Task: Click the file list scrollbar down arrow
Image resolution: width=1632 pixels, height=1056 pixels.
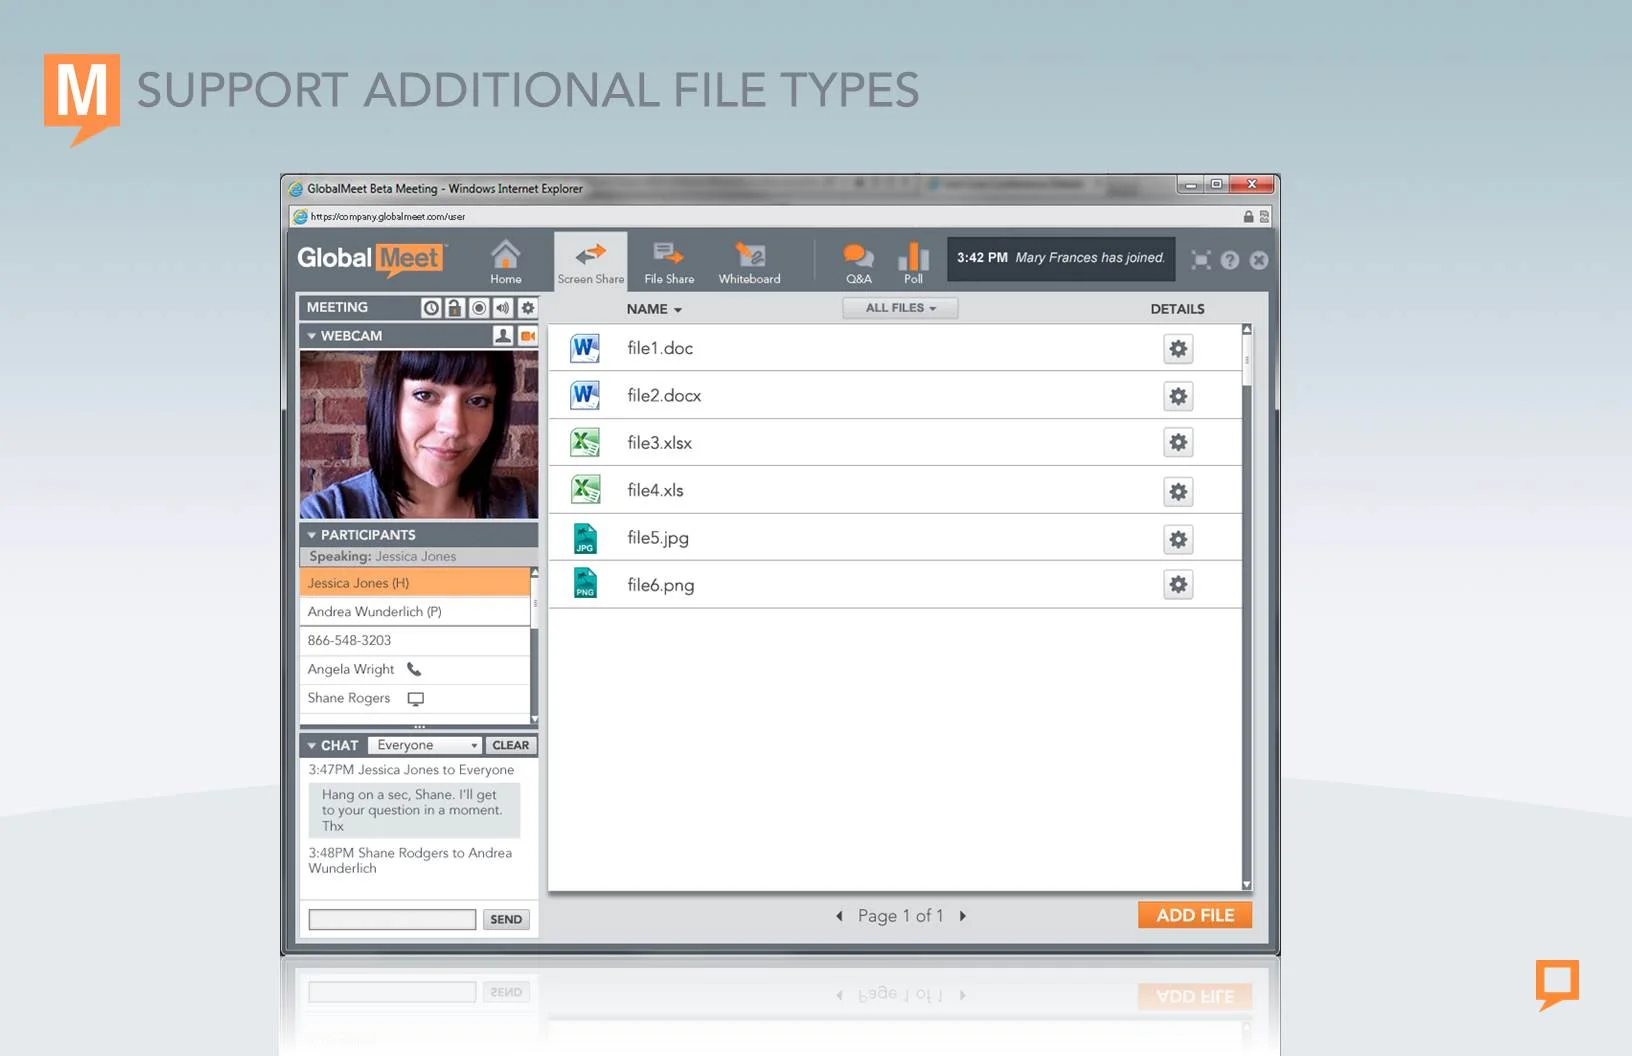Action: pos(1246,884)
